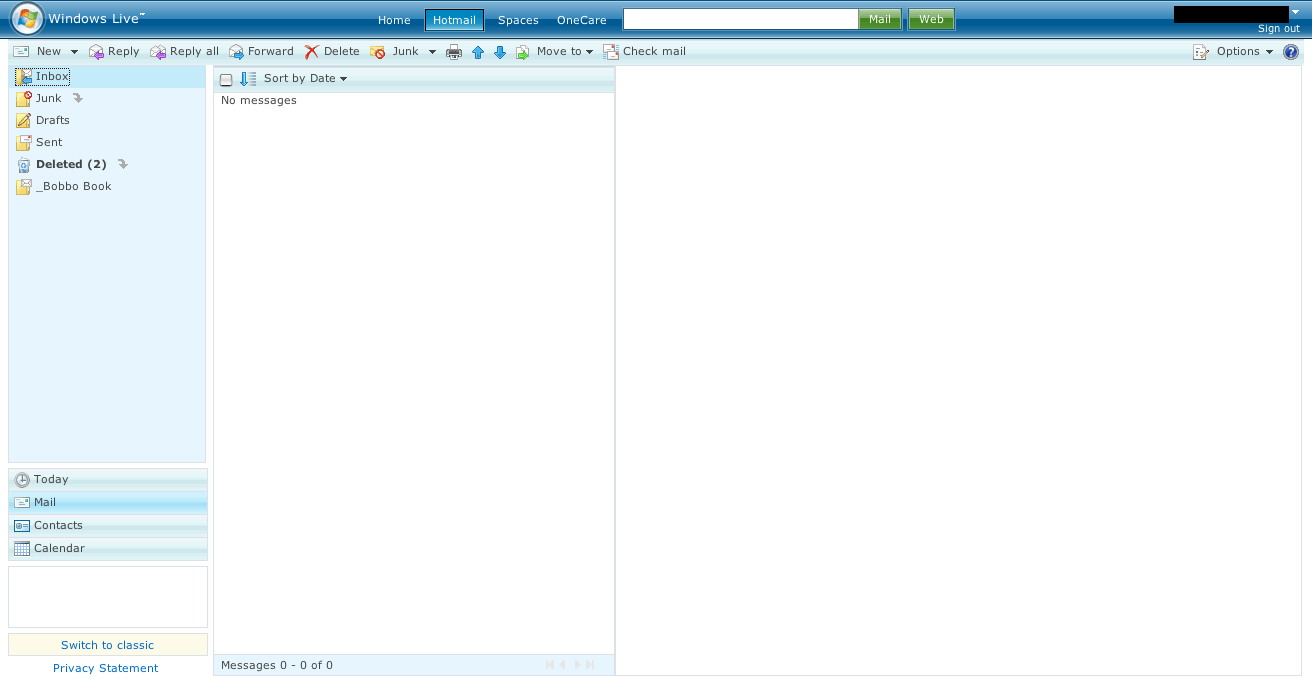
Task: Print the message list
Action: (x=453, y=51)
